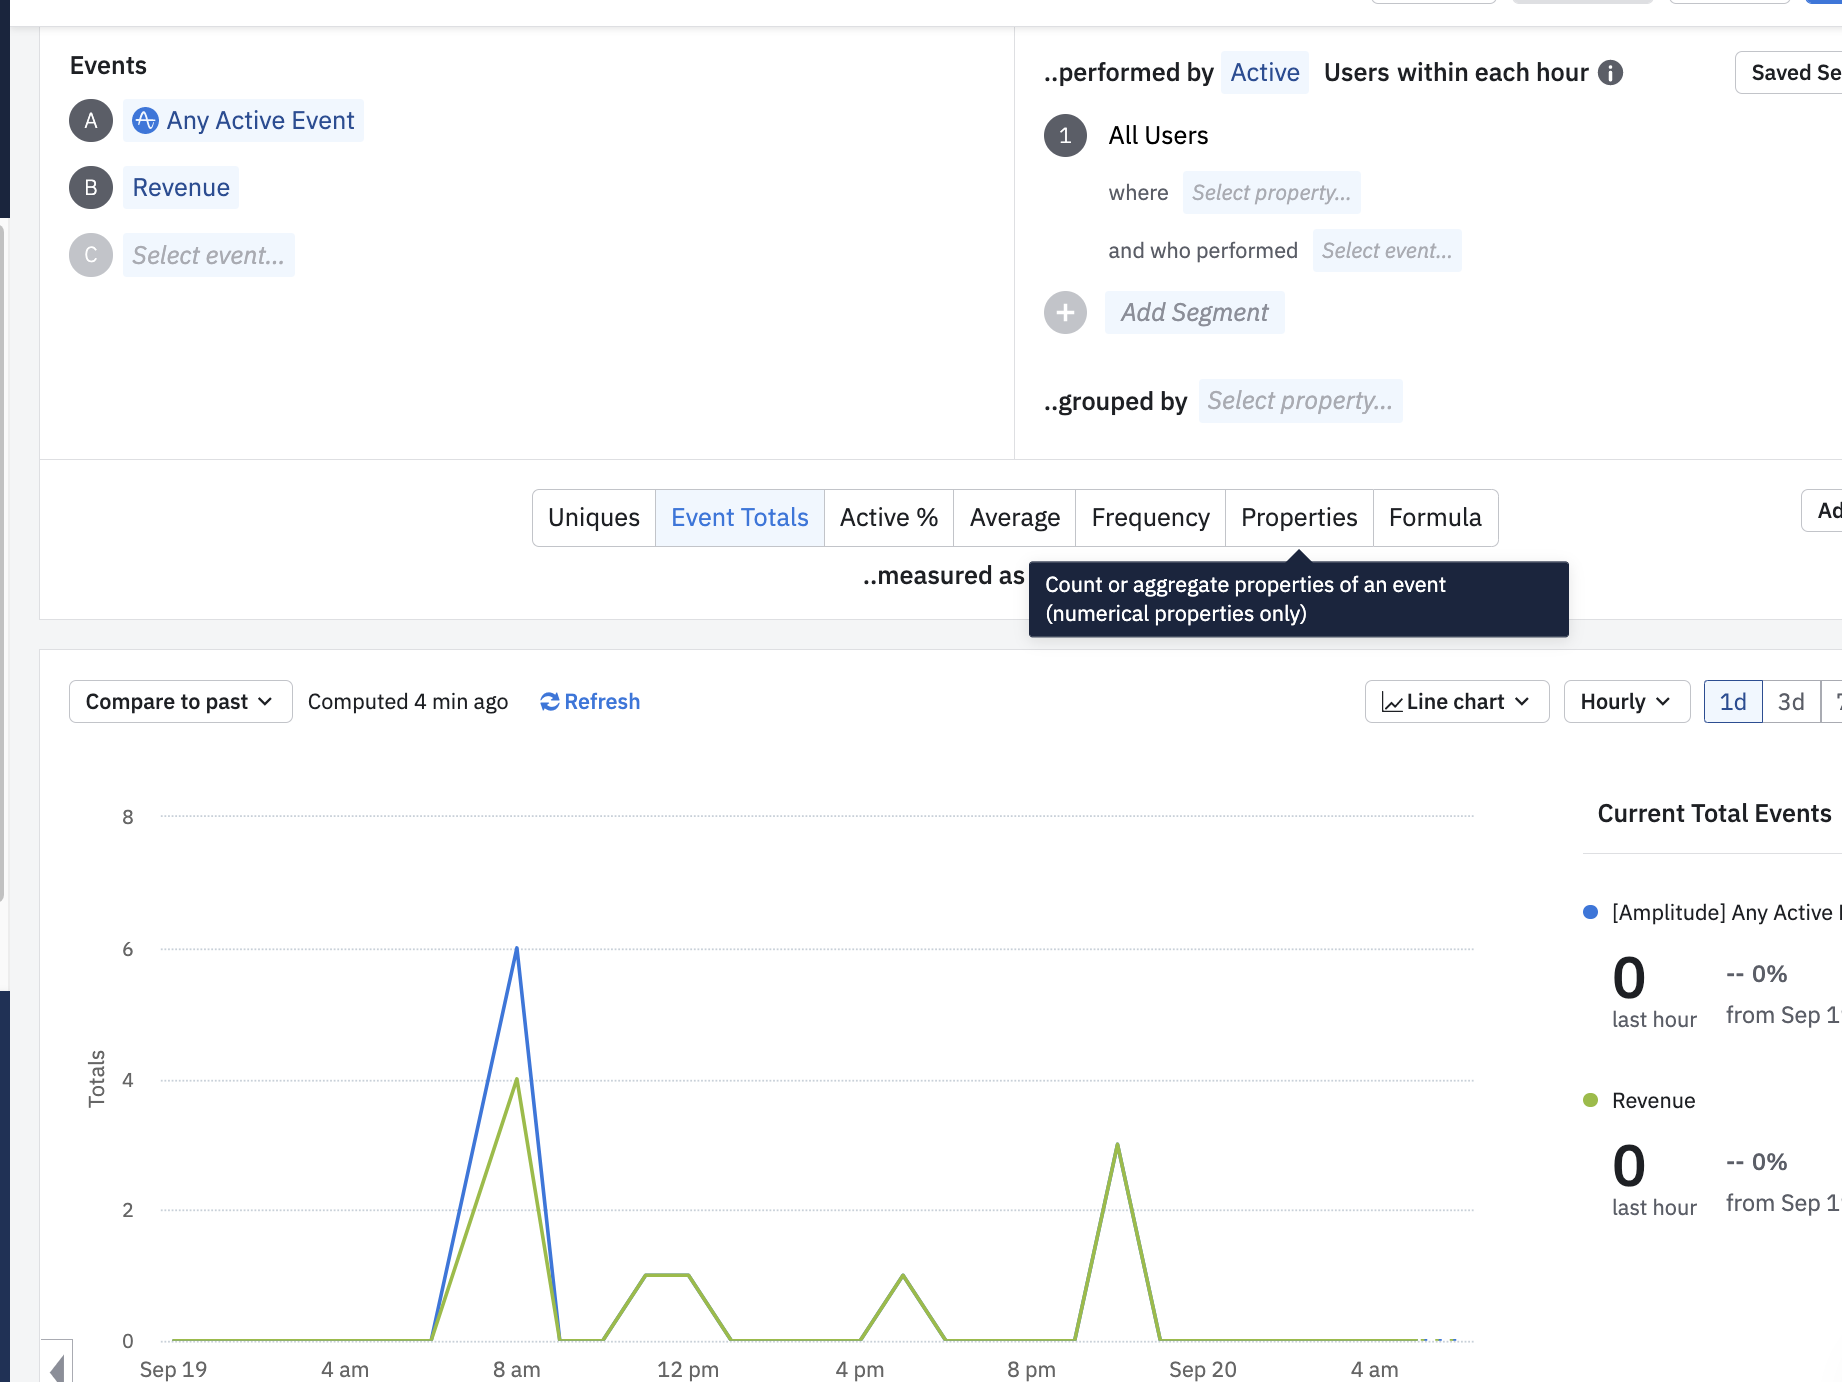
Task: Click the line chart icon
Action: coord(1391,703)
